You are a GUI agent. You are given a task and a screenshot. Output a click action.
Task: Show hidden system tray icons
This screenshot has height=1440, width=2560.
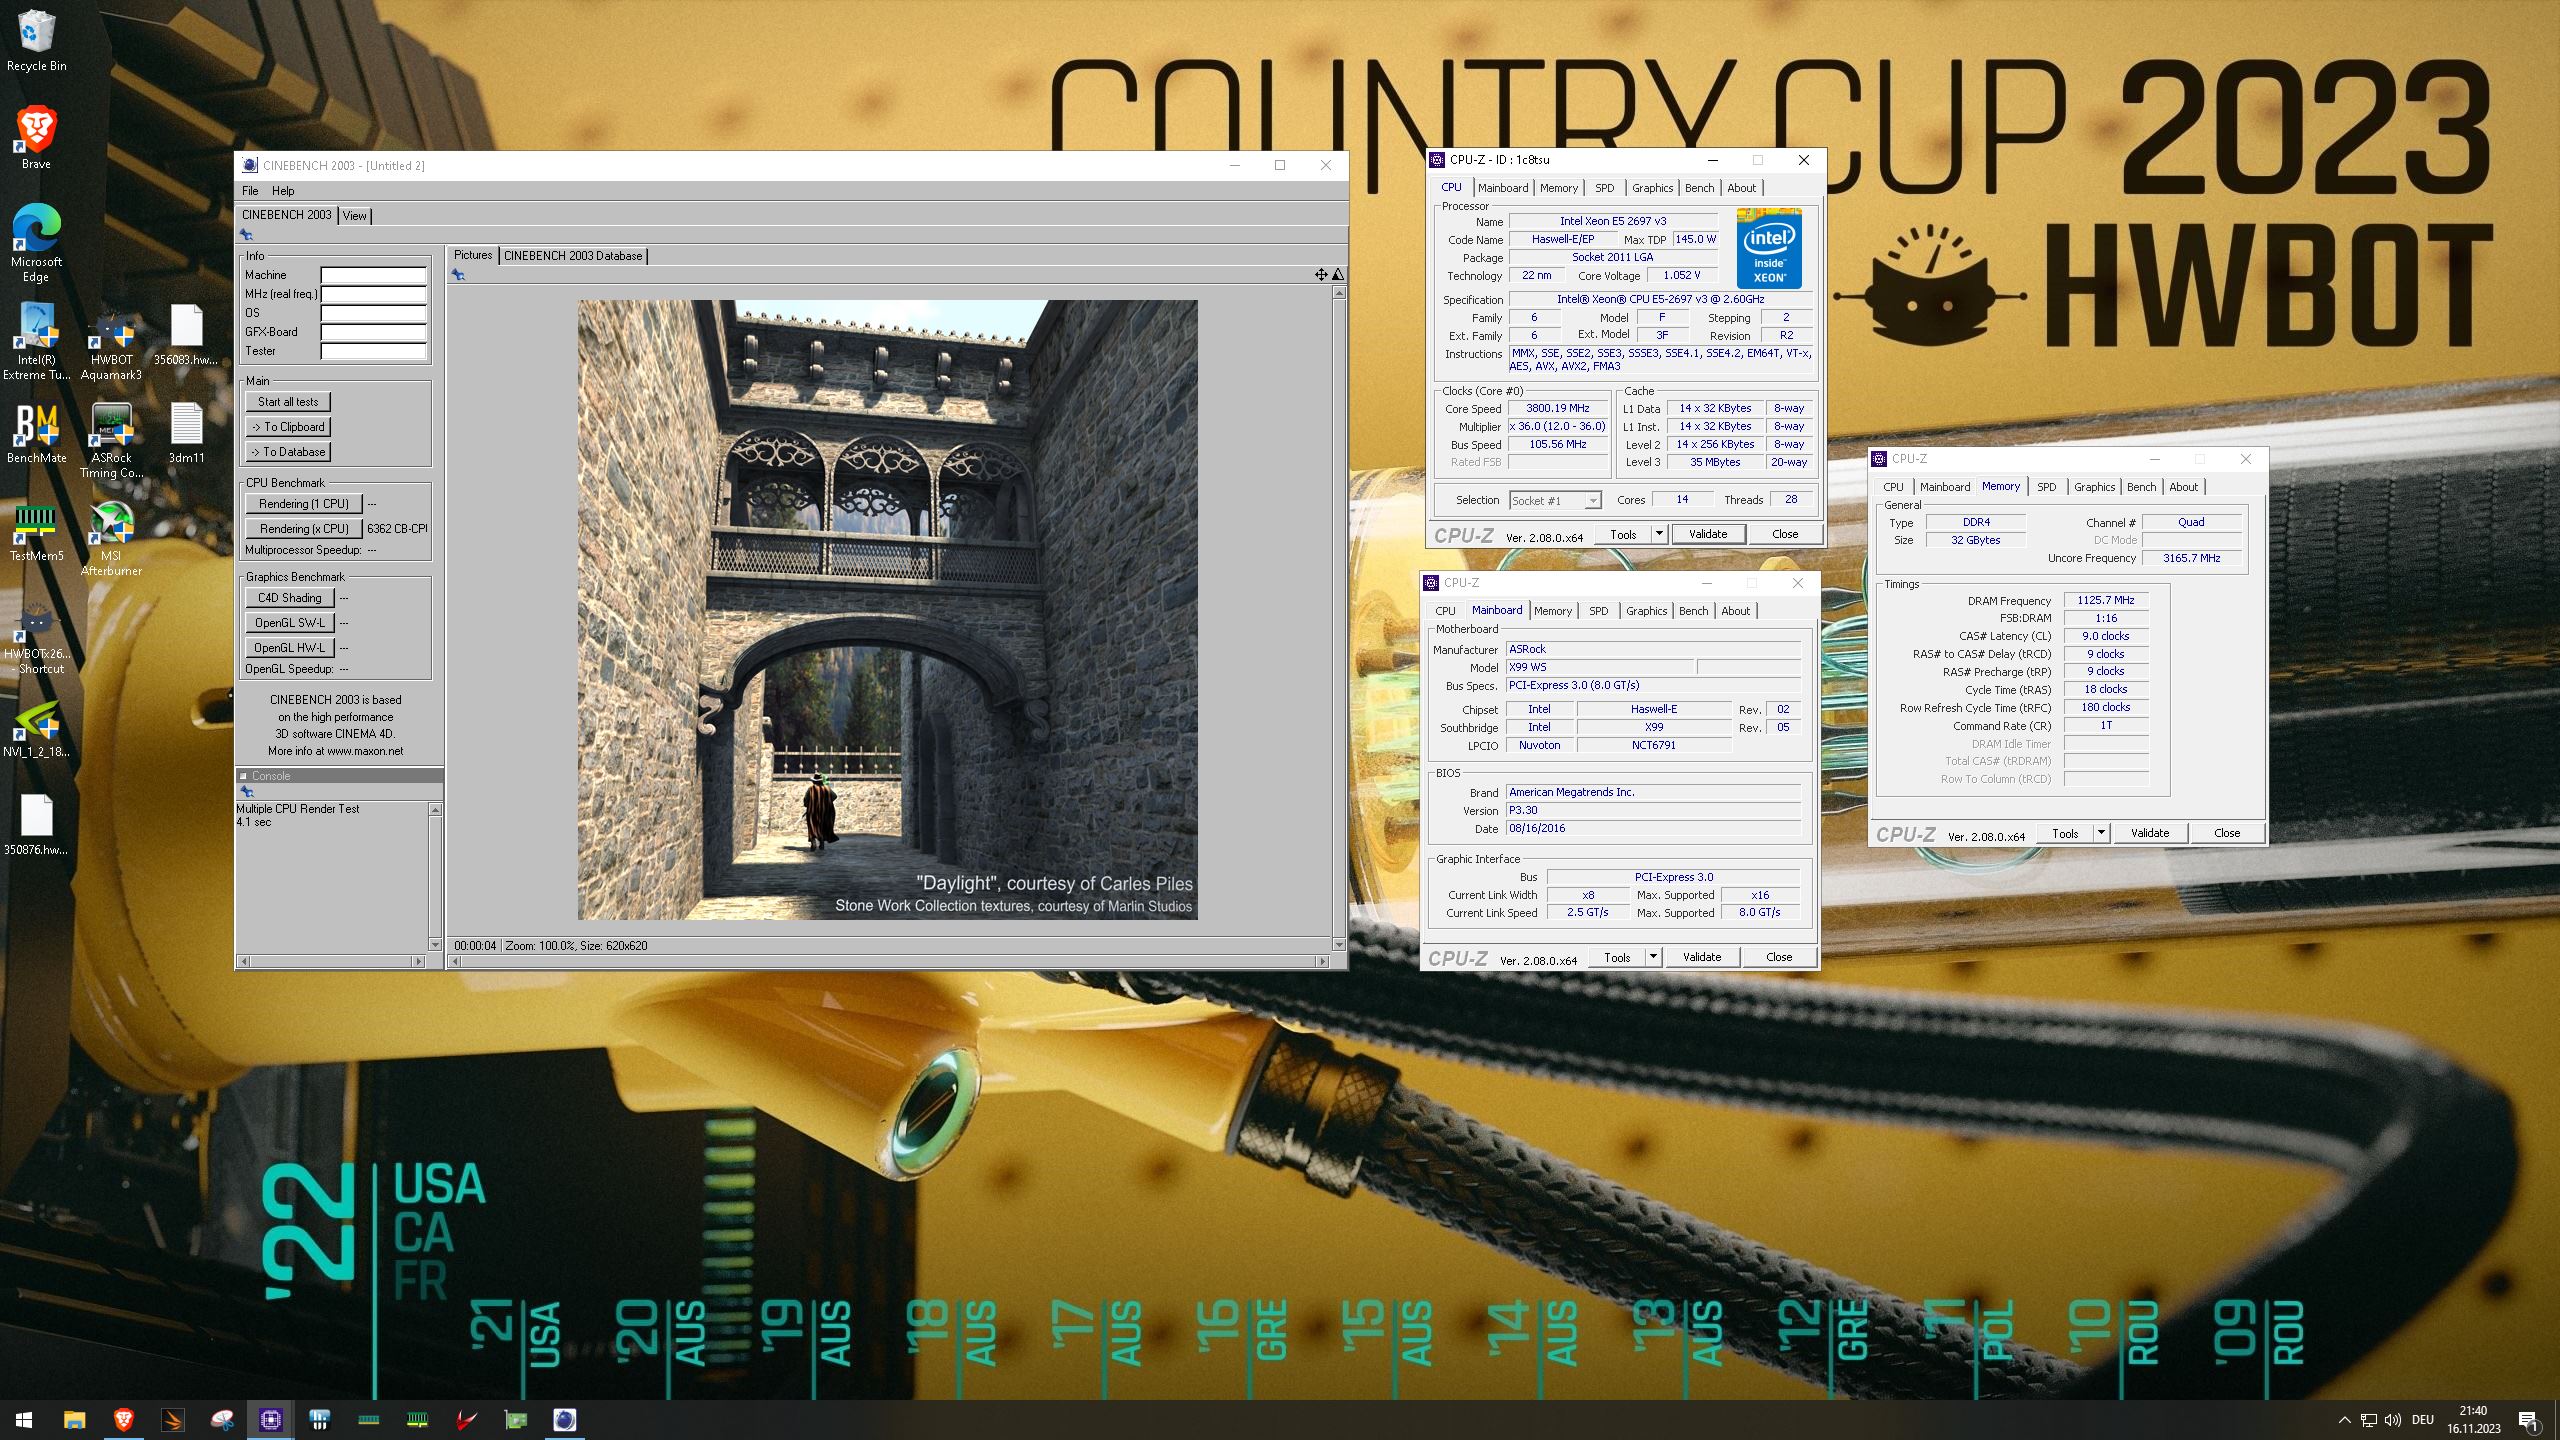(2344, 1420)
